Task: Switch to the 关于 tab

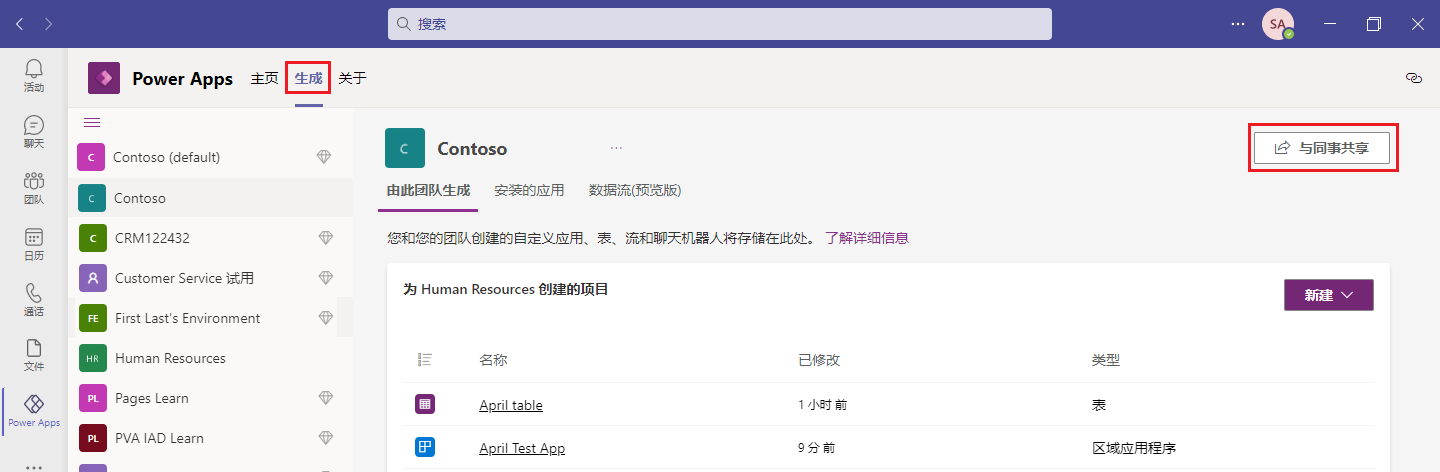Action: pyautogui.click(x=352, y=78)
